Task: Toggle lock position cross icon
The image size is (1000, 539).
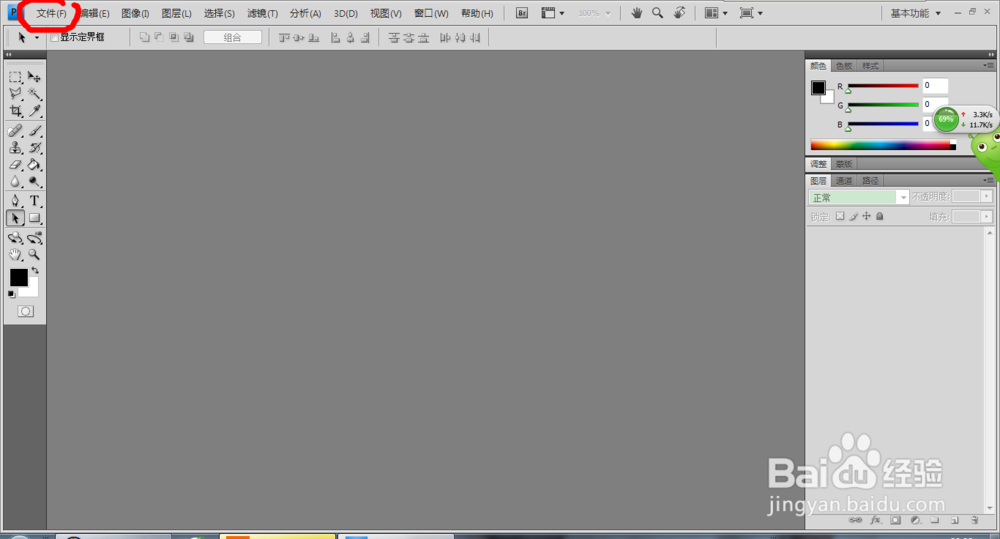Action: pos(866,216)
